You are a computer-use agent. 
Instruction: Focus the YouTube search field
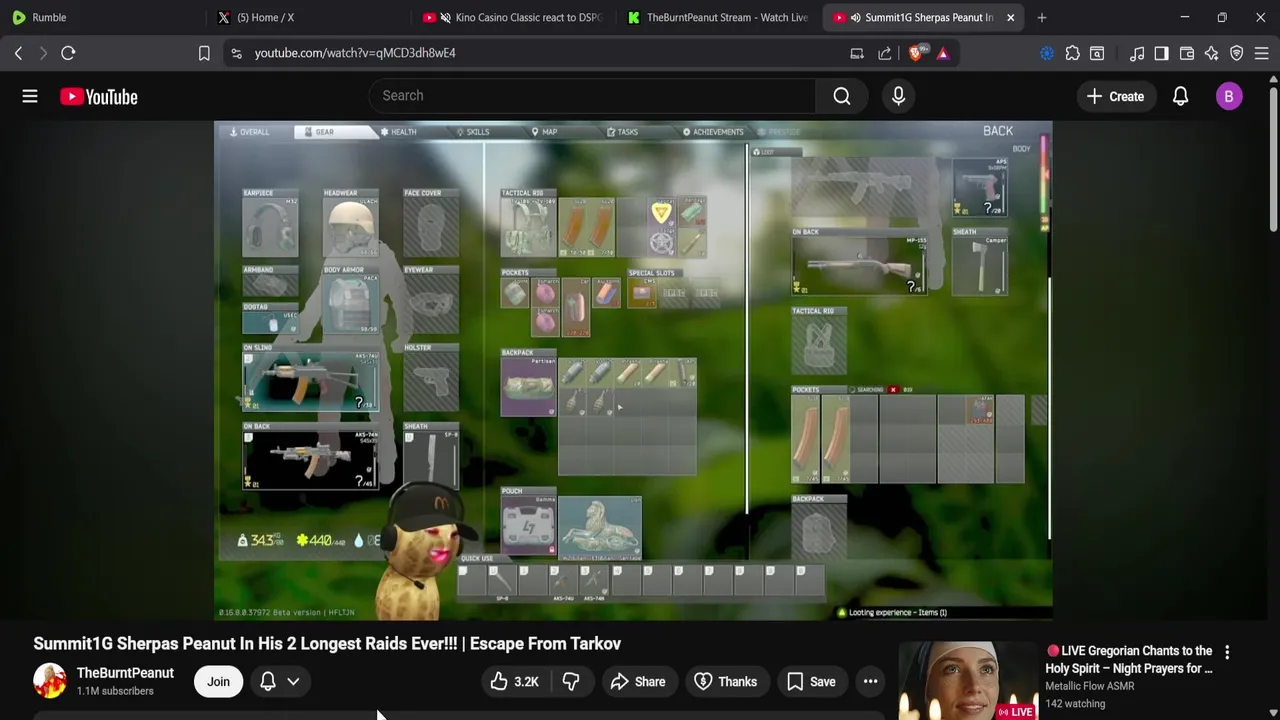(x=592, y=96)
